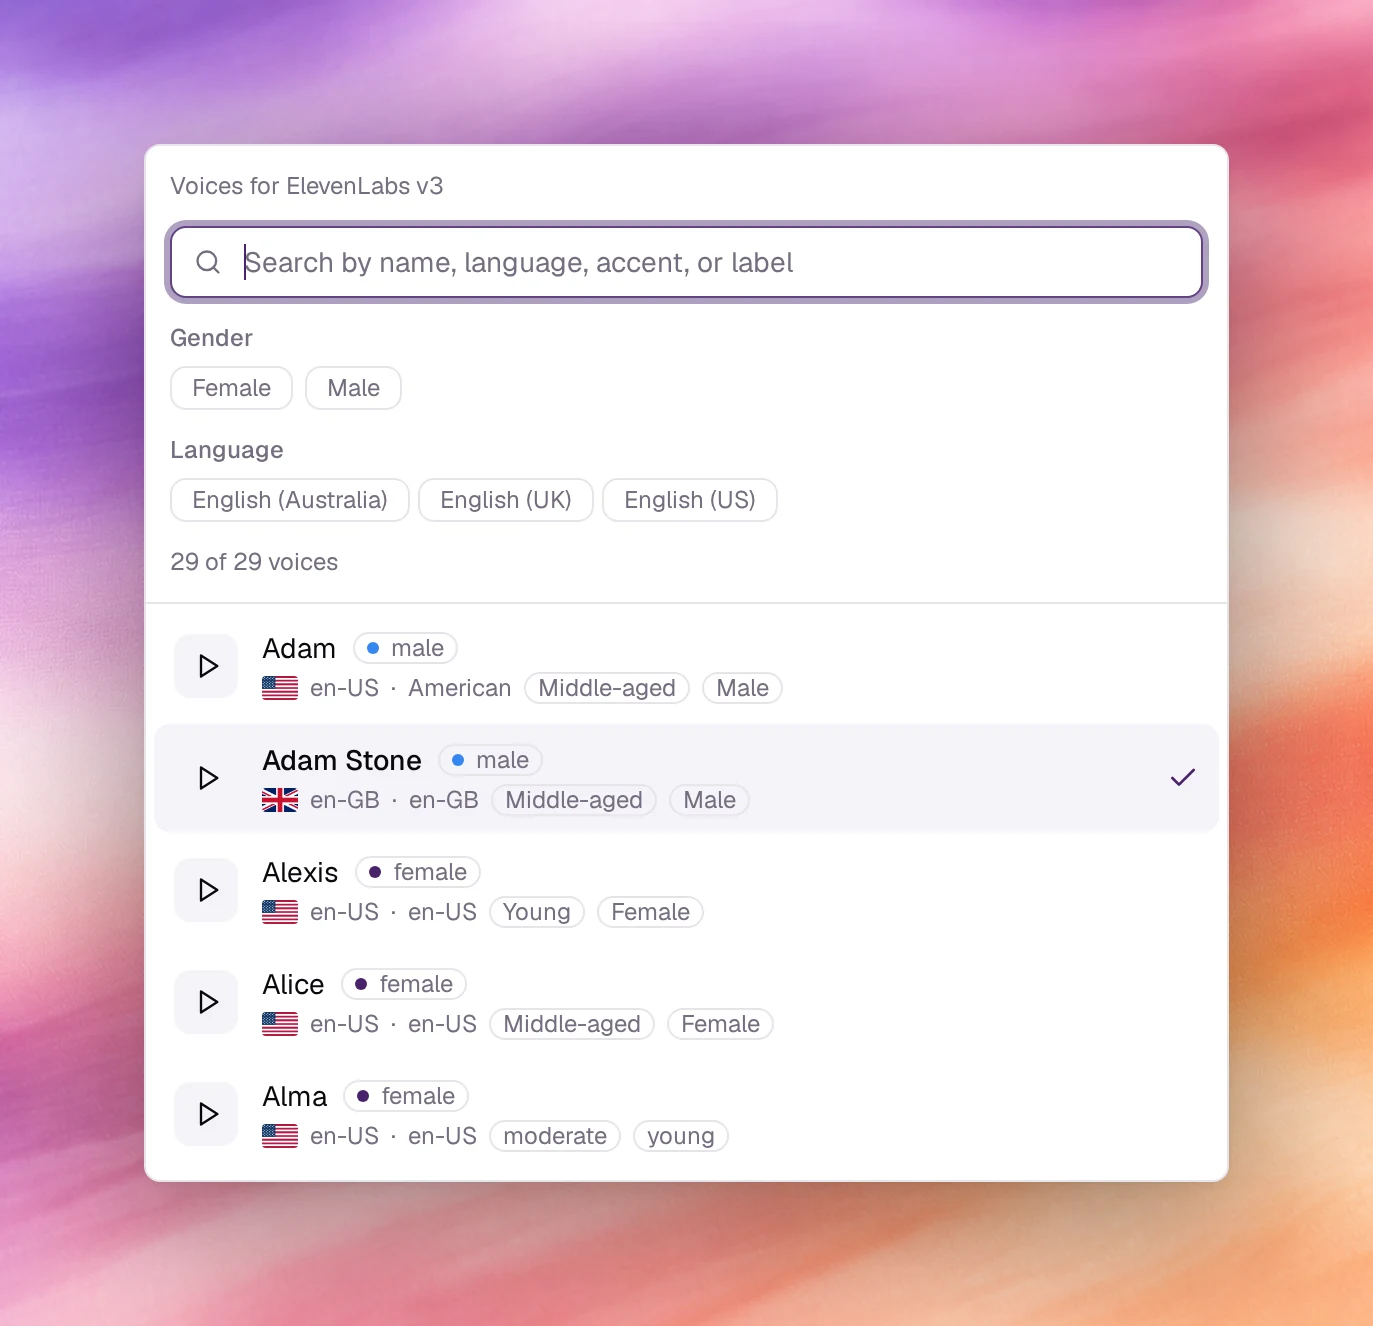The image size is (1373, 1326).
Task: Click the Female label in Alice row
Action: tap(720, 1024)
